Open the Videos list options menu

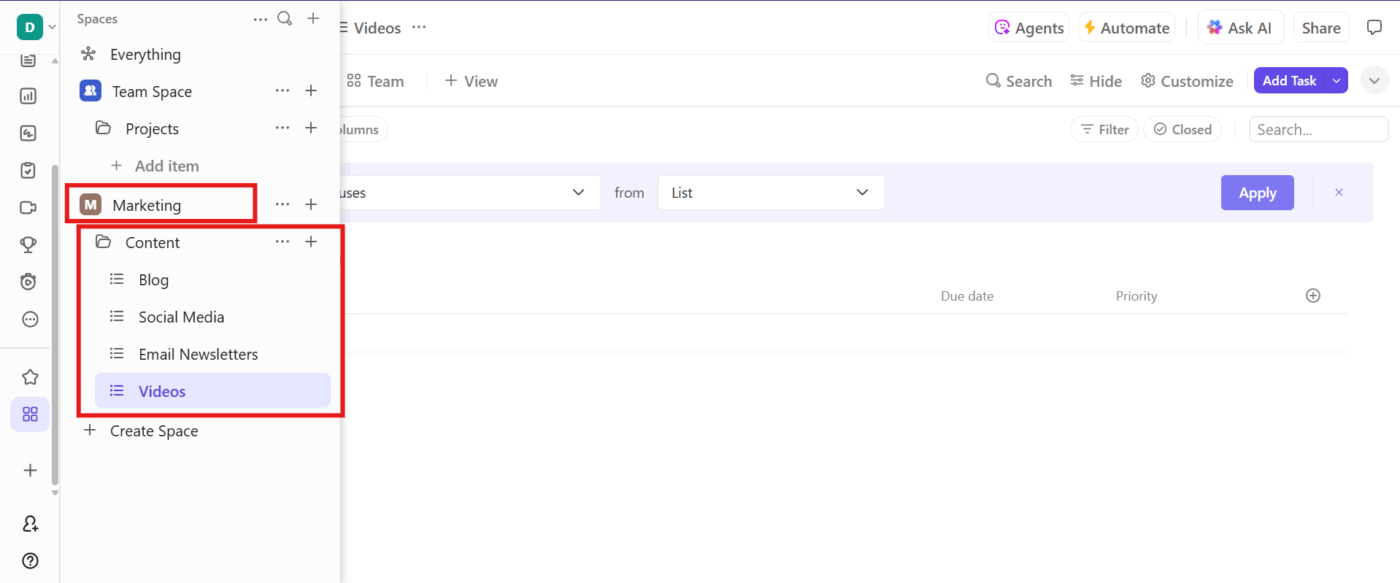[419, 27]
